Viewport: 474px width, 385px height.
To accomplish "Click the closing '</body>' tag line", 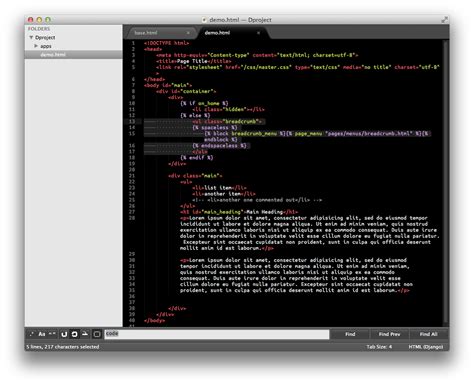I will click(154, 321).
